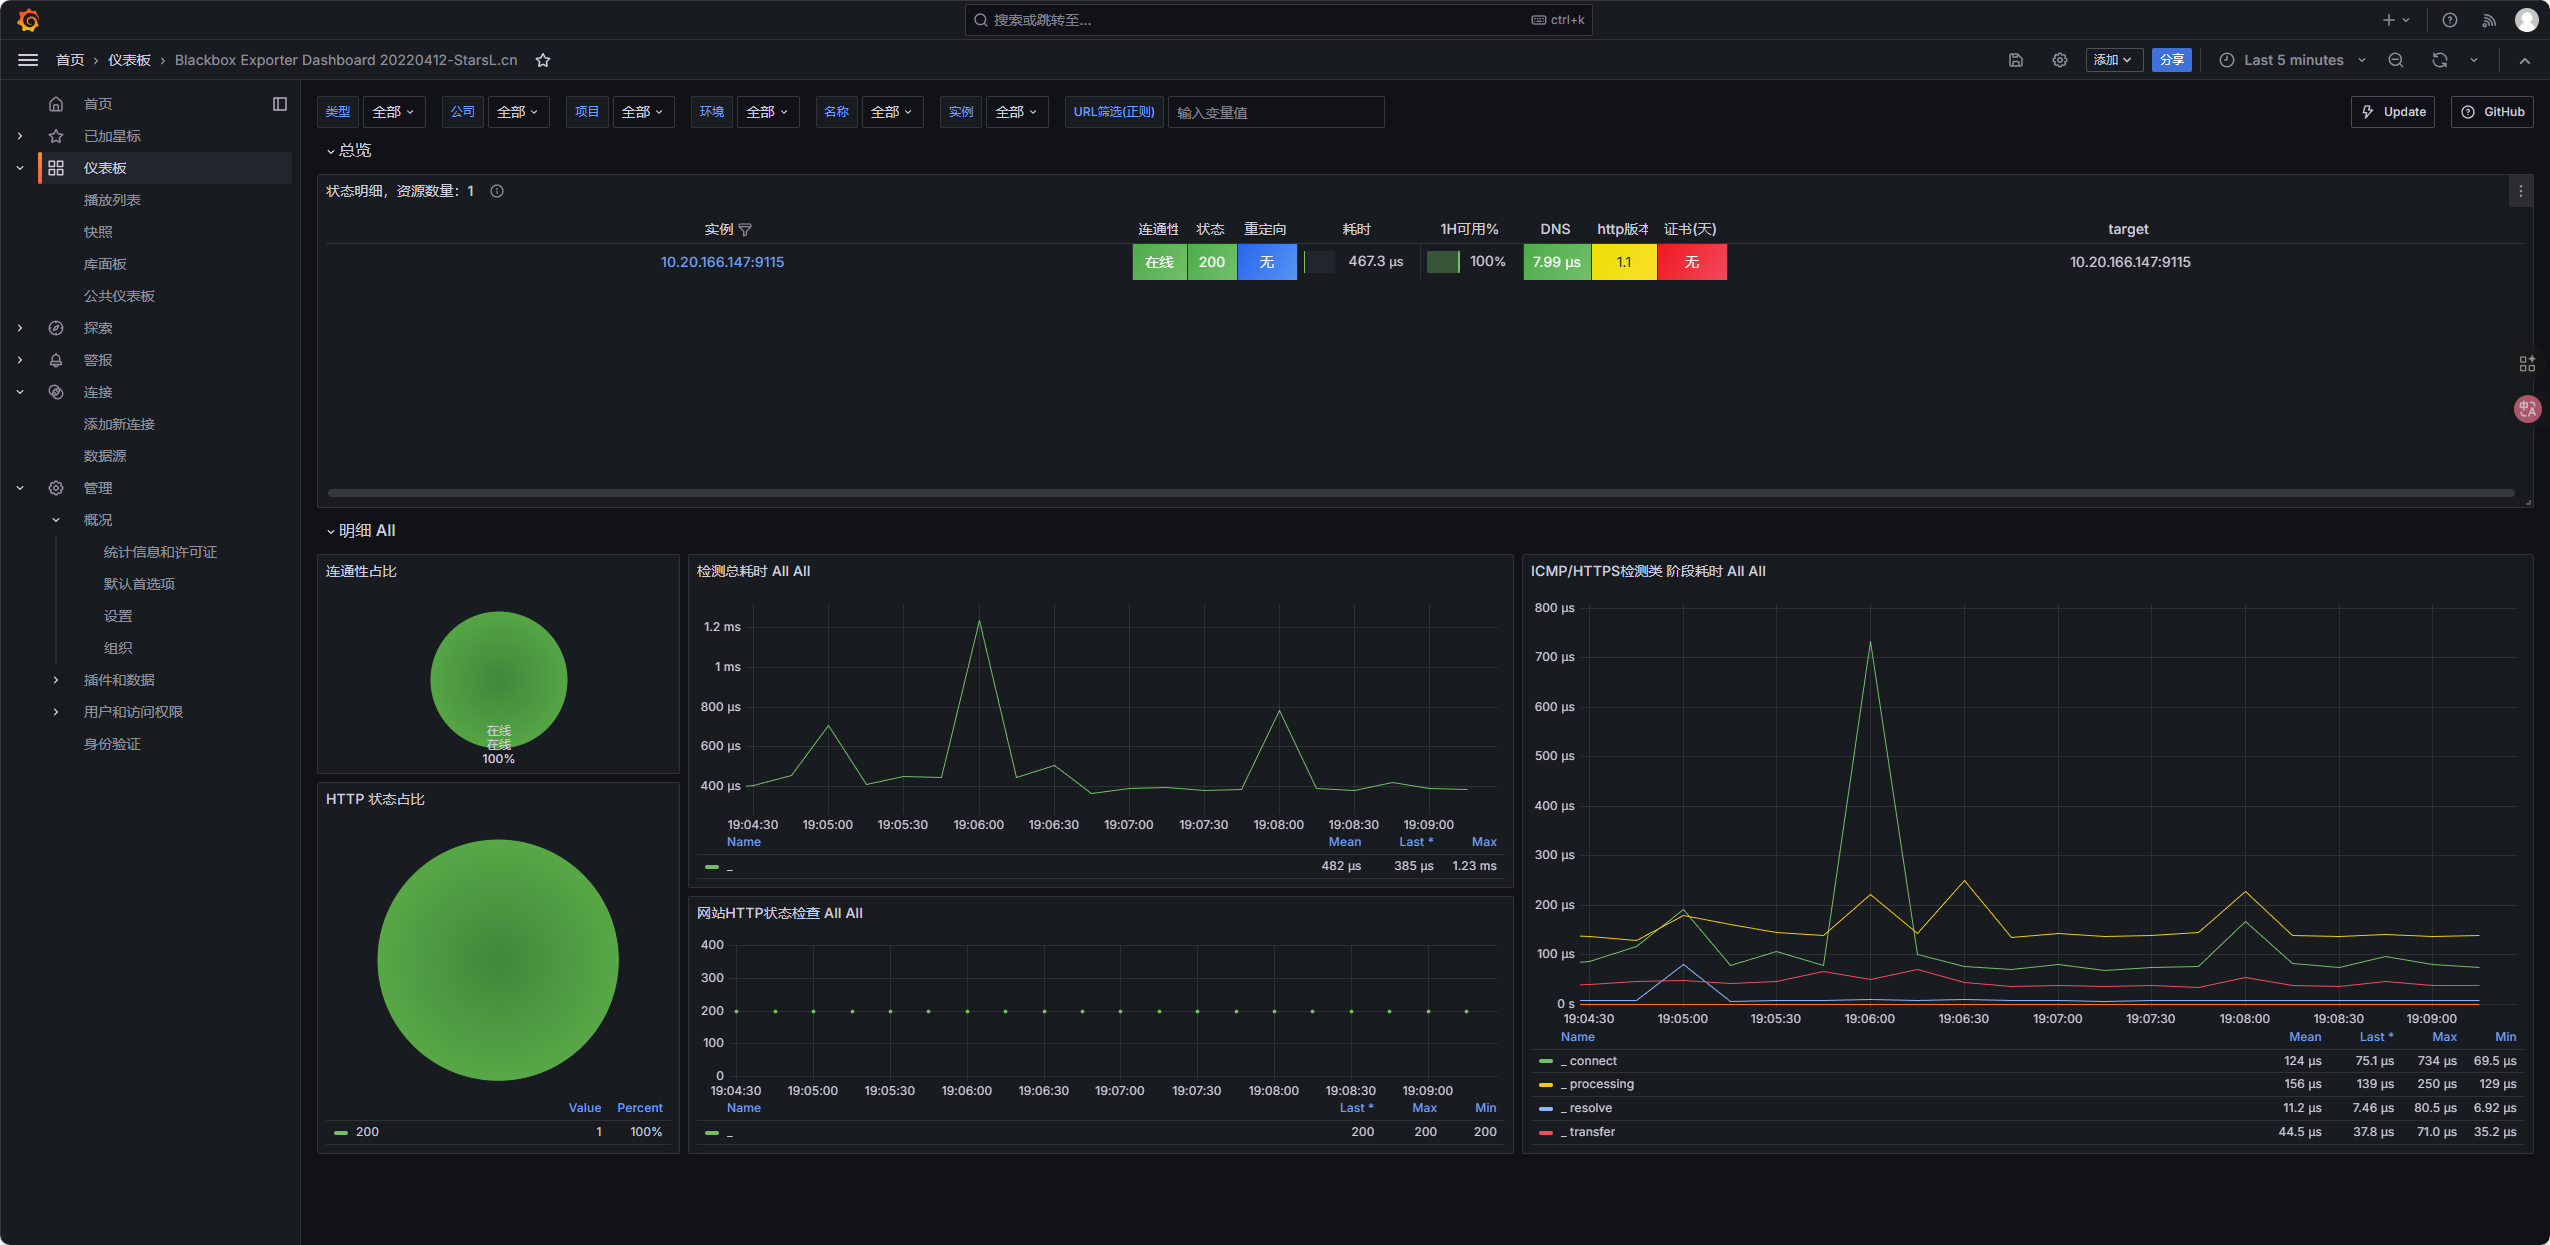The height and width of the screenshot is (1245, 2550).
Task: Click the 实例 column filter icon
Action: click(745, 230)
